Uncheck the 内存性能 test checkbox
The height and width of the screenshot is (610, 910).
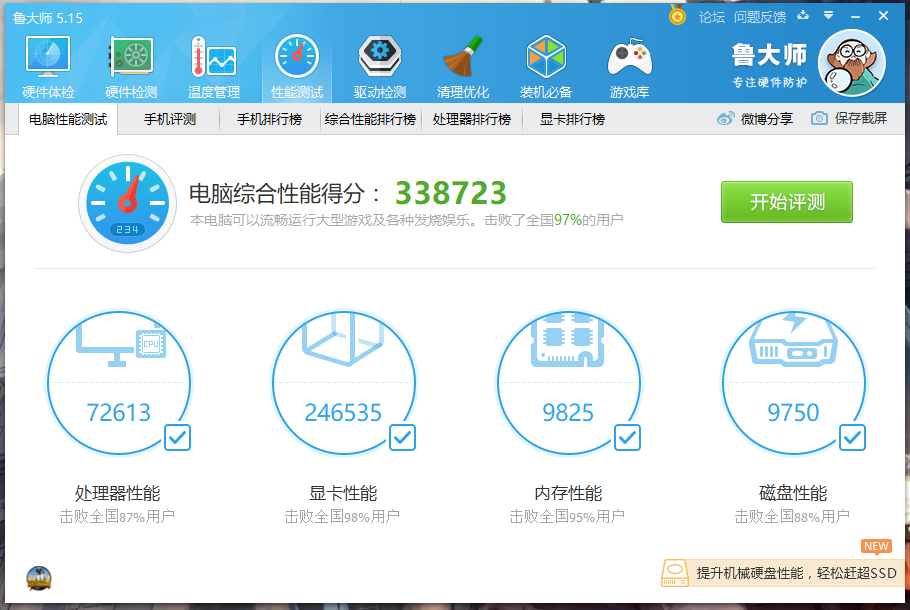coord(627,438)
